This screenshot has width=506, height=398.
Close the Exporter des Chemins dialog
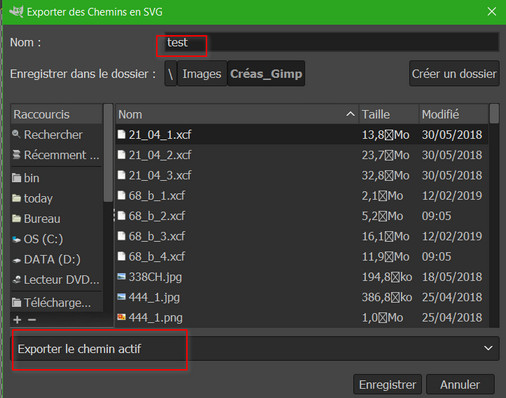click(492, 12)
